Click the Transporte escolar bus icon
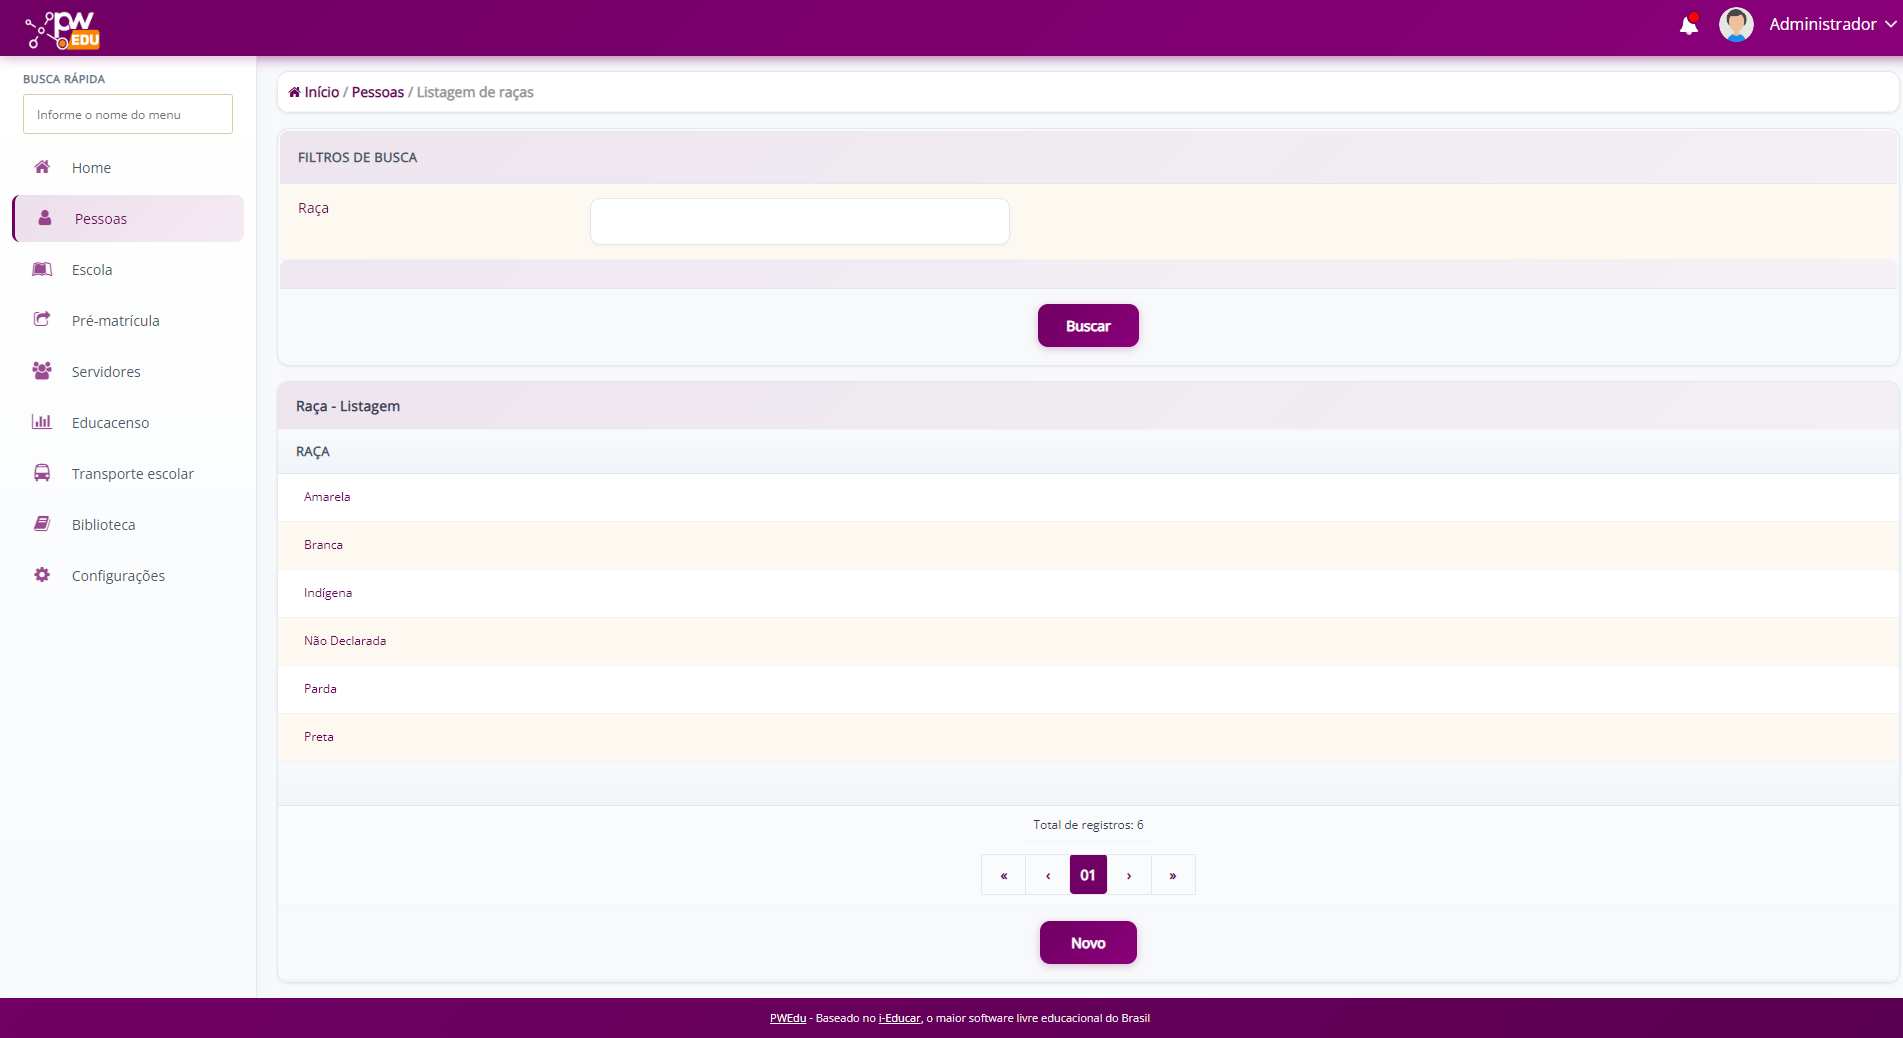Viewport: 1903px width, 1038px height. pyautogui.click(x=42, y=473)
